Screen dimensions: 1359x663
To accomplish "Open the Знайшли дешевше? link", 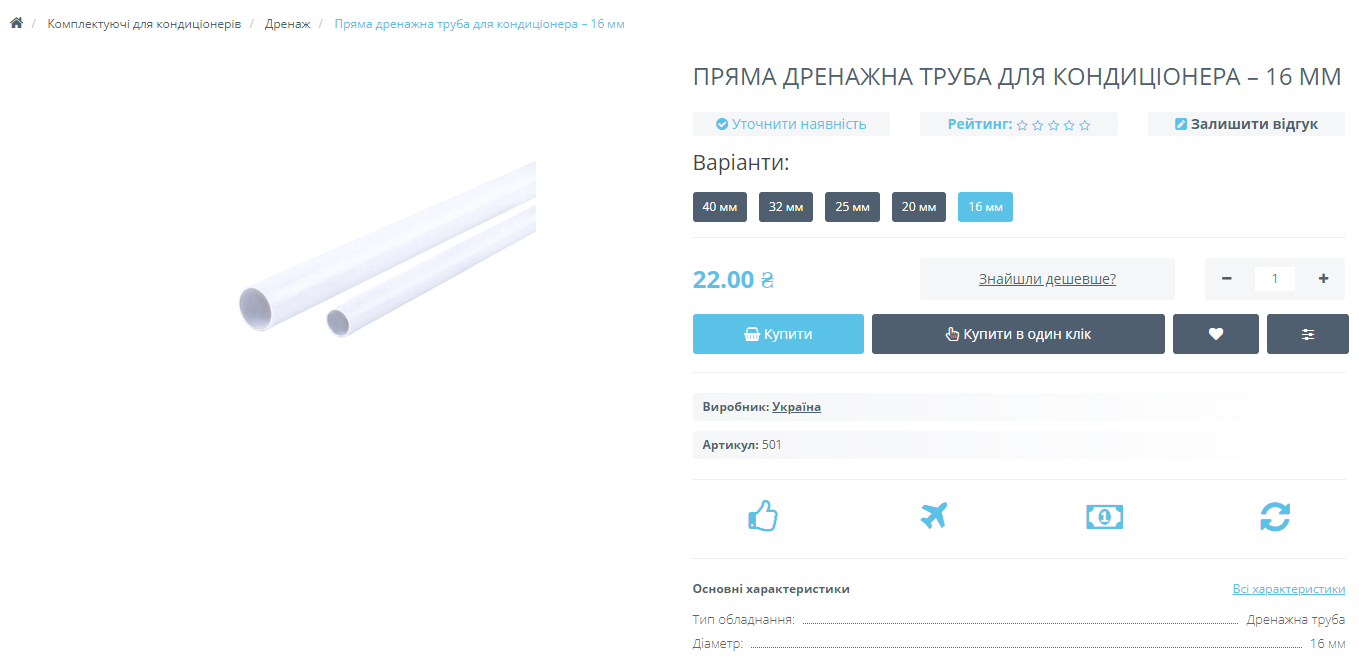I will pos(1047,279).
